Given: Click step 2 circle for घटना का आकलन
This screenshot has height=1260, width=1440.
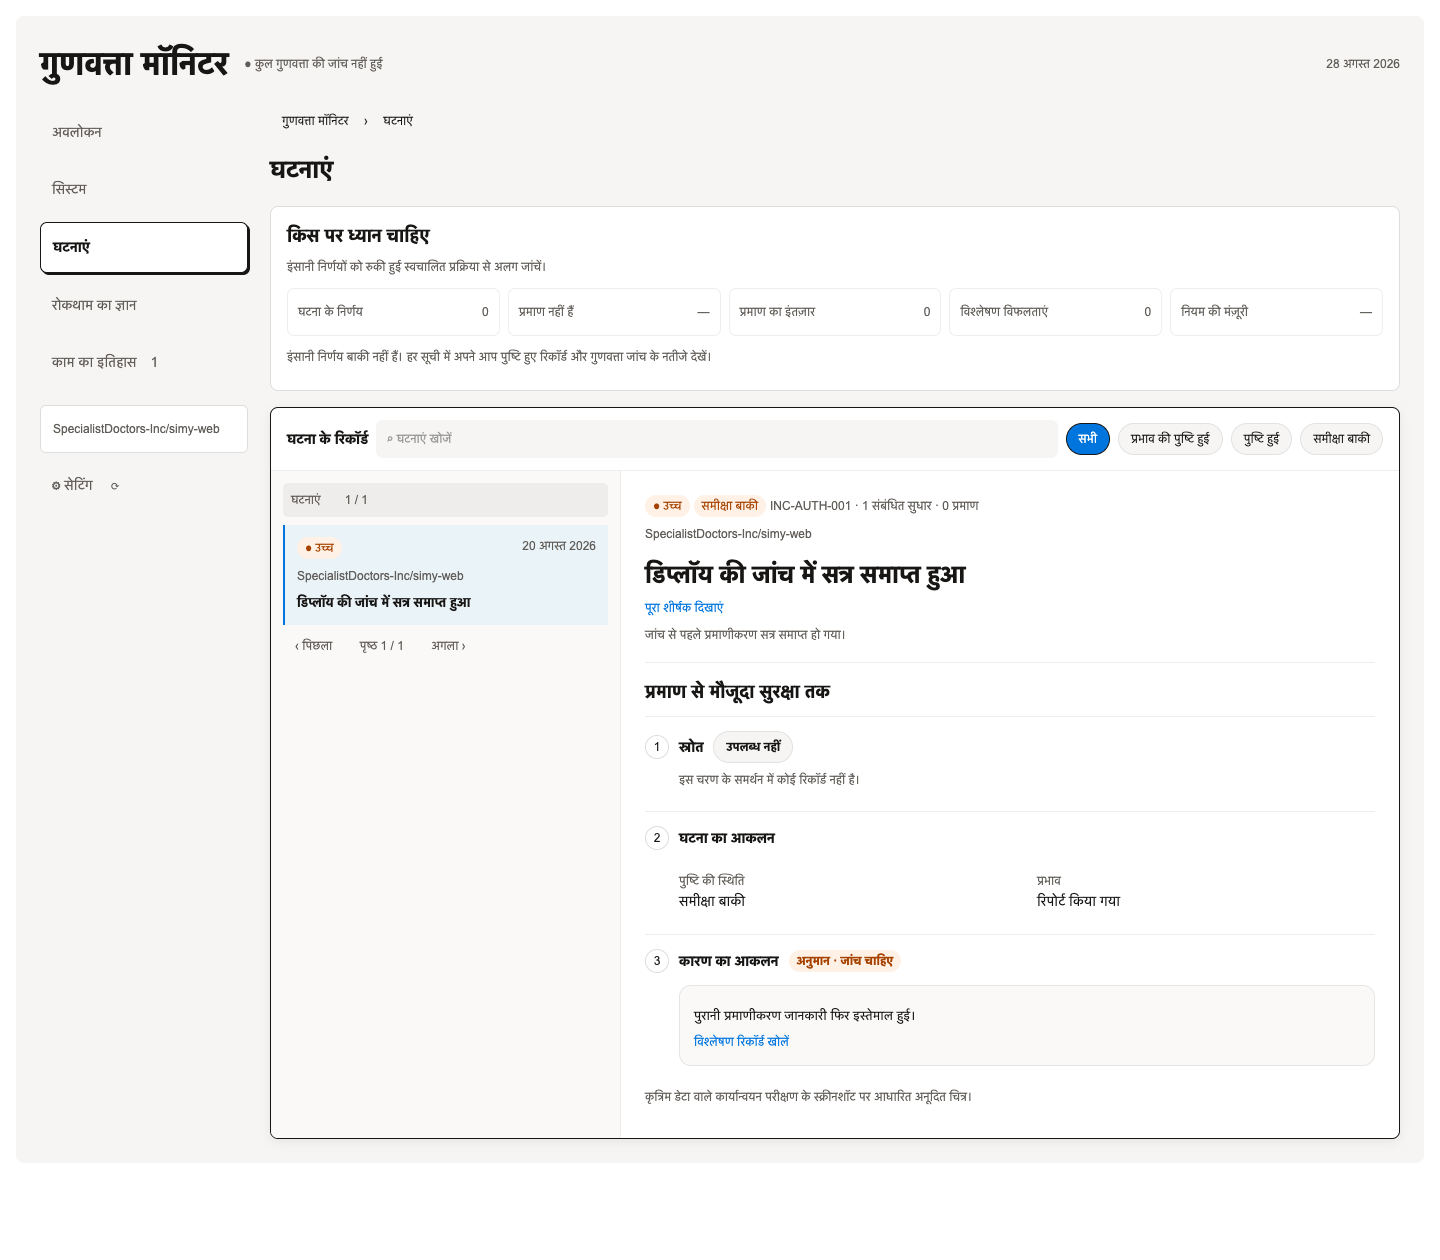Looking at the screenshot, I should [x=657, y=838].
